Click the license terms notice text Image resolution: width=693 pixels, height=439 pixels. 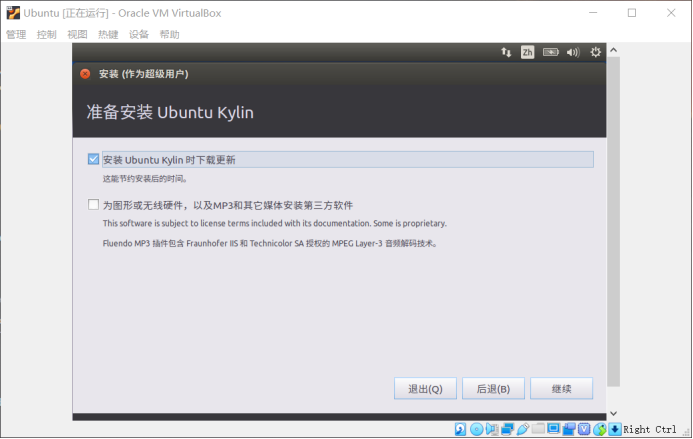click(x=274, y=224)
